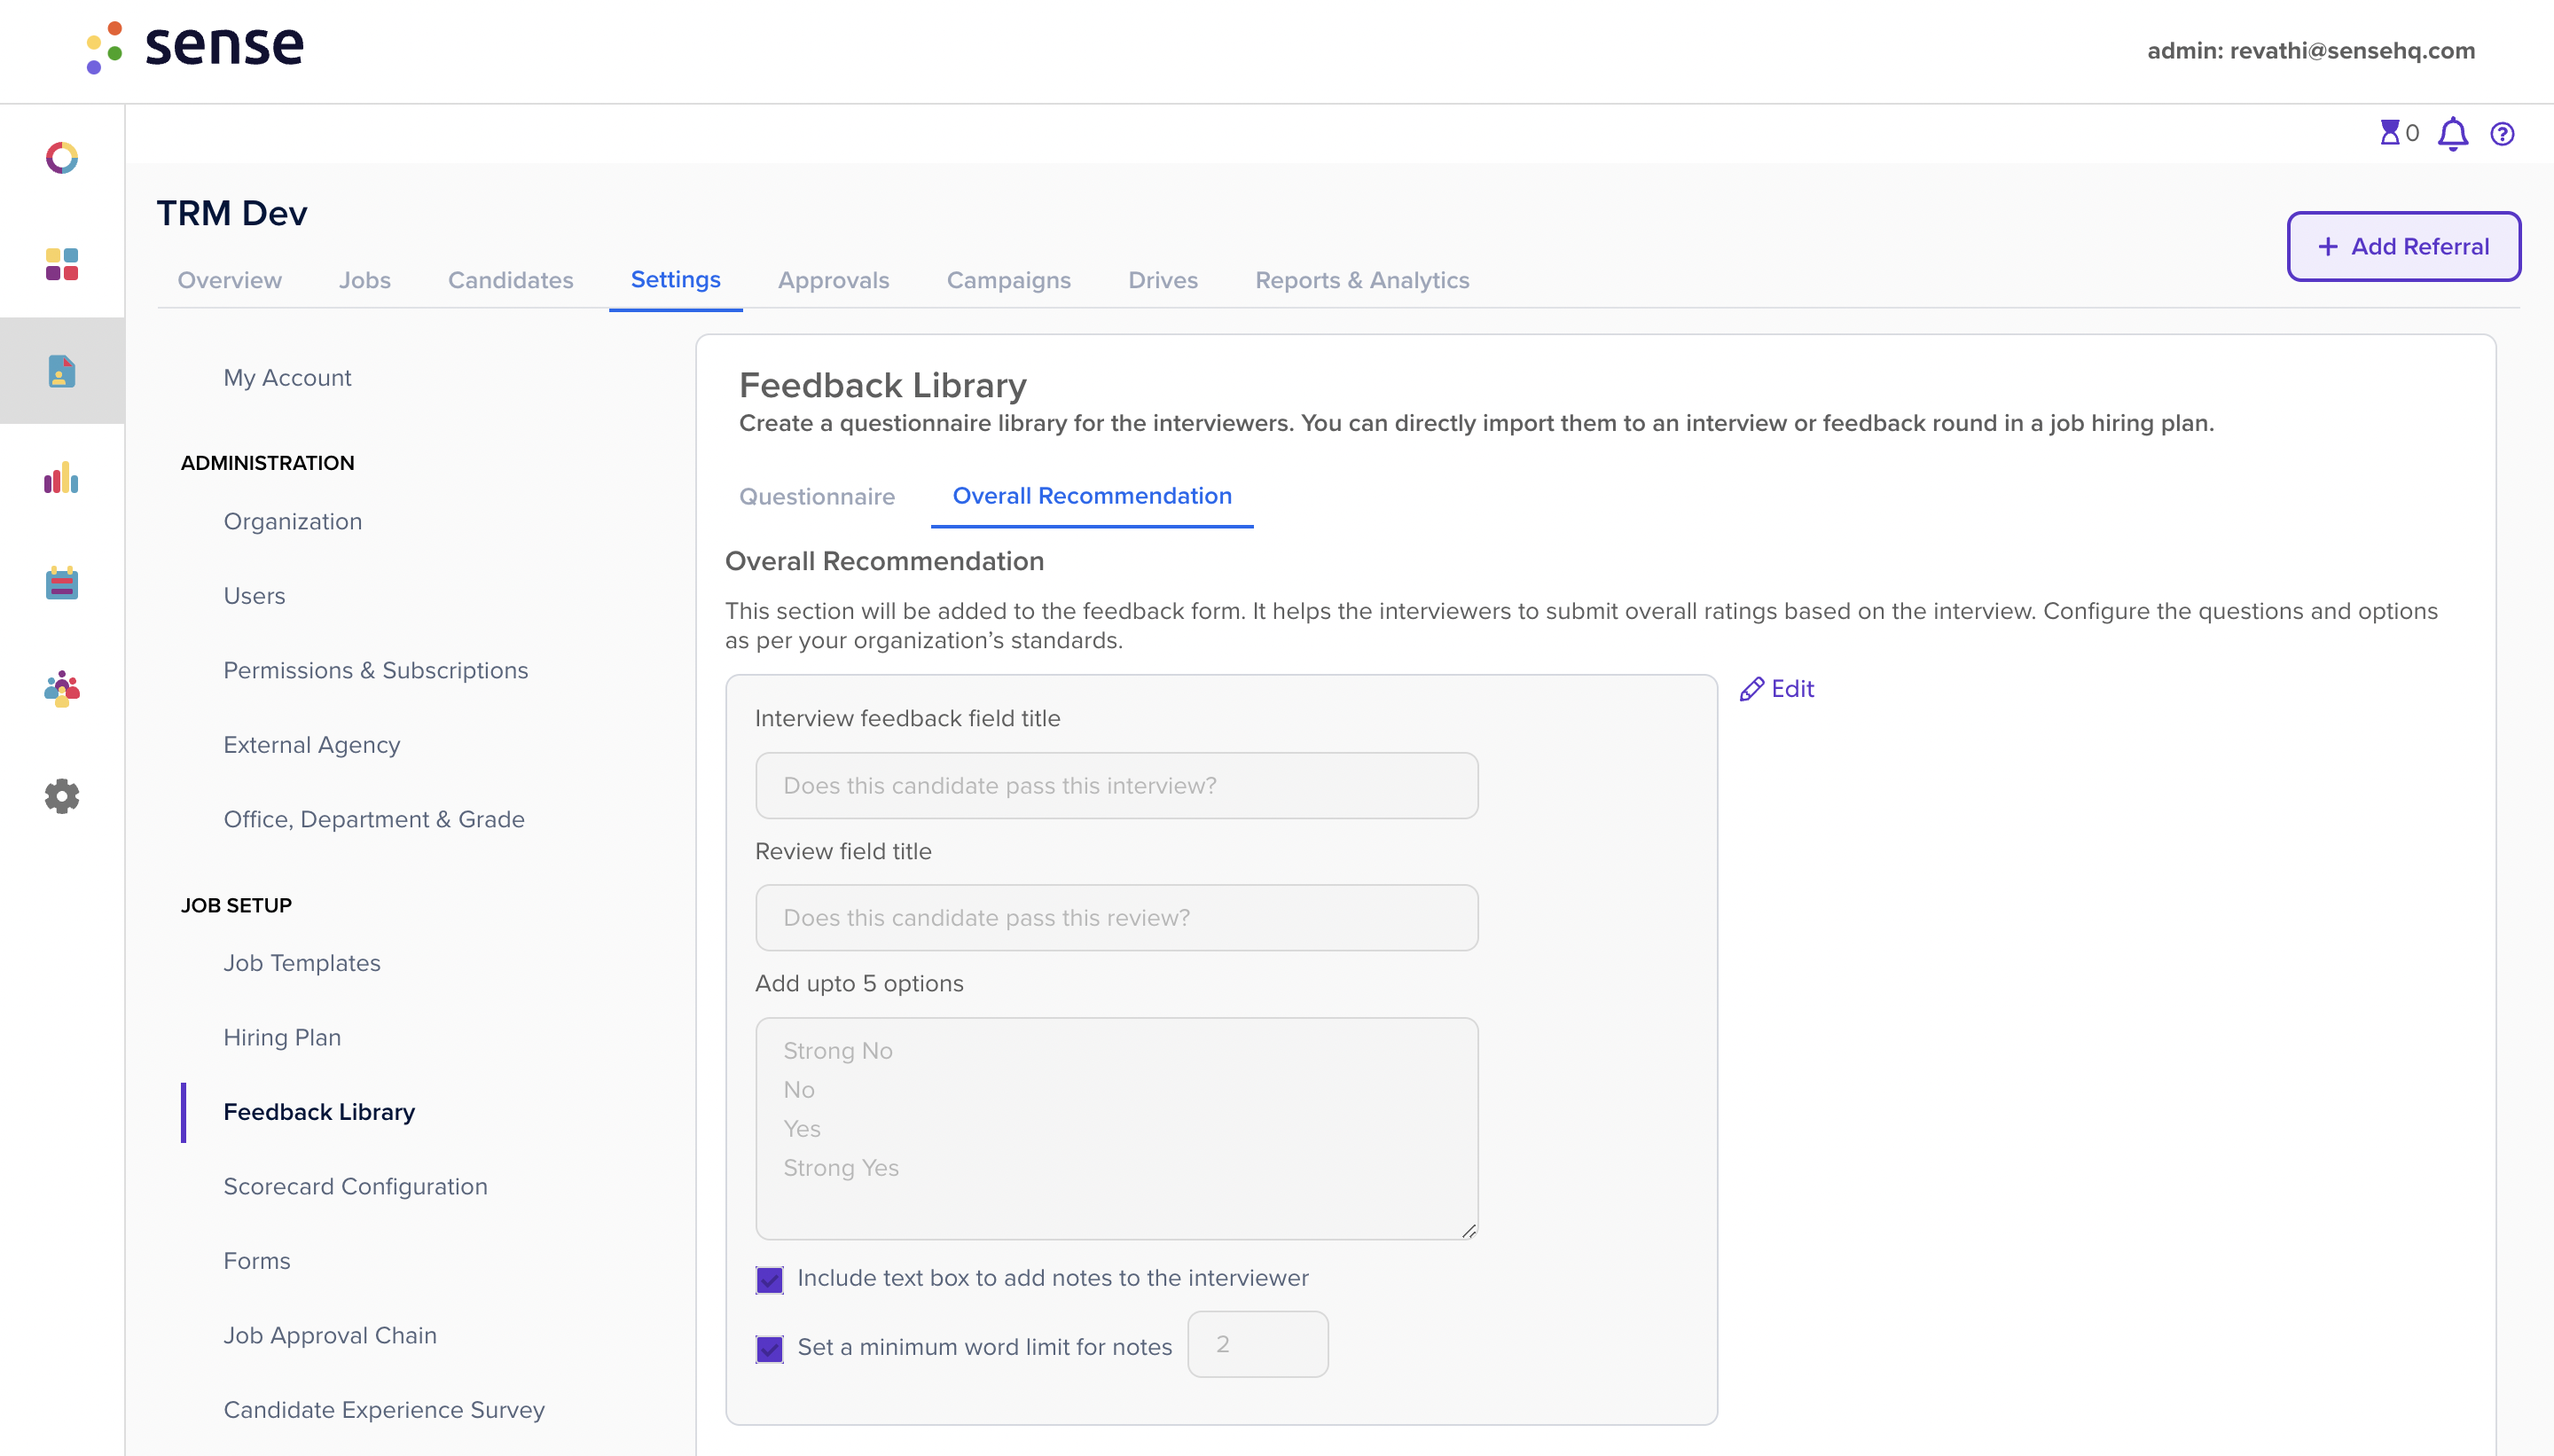This screenshot has height=1456, width=2554.
Task: Open the bar chart analytics sidebar icon
Action: 62,477
